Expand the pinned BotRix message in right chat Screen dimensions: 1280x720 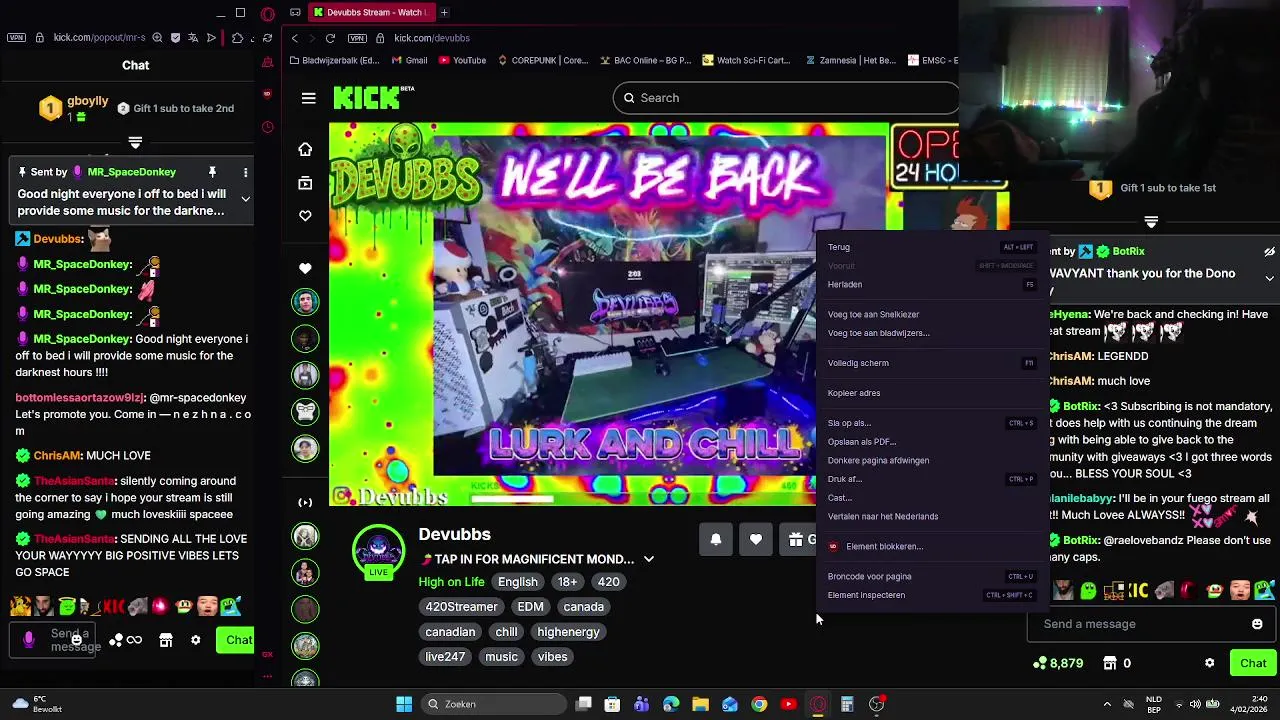1270,278
